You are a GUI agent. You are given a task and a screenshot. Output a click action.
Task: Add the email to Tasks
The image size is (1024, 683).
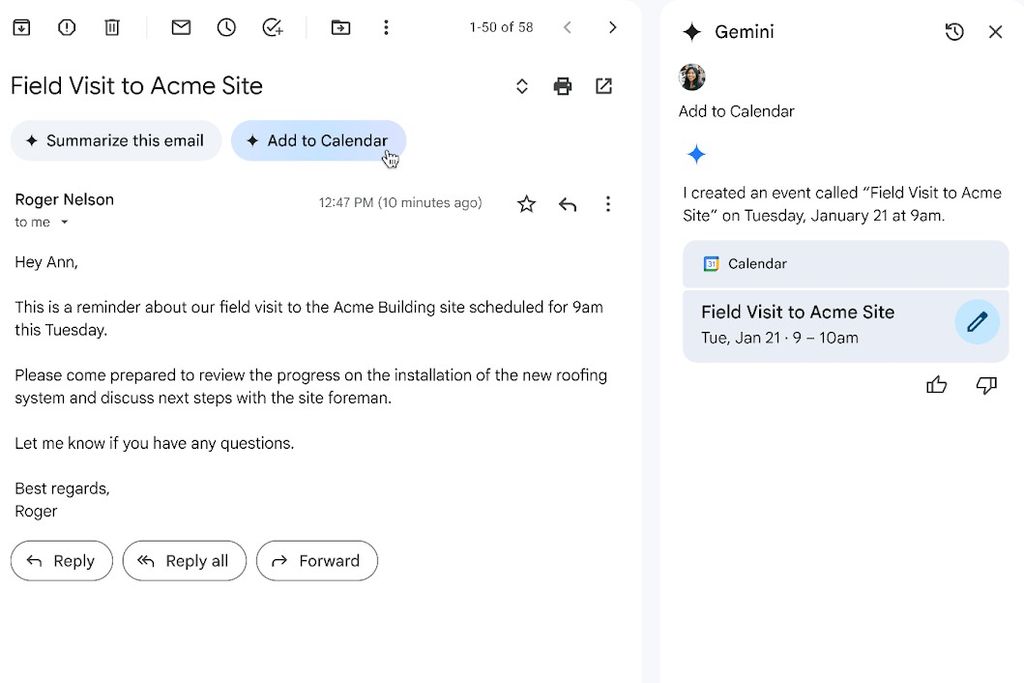(x=272, y=27)
